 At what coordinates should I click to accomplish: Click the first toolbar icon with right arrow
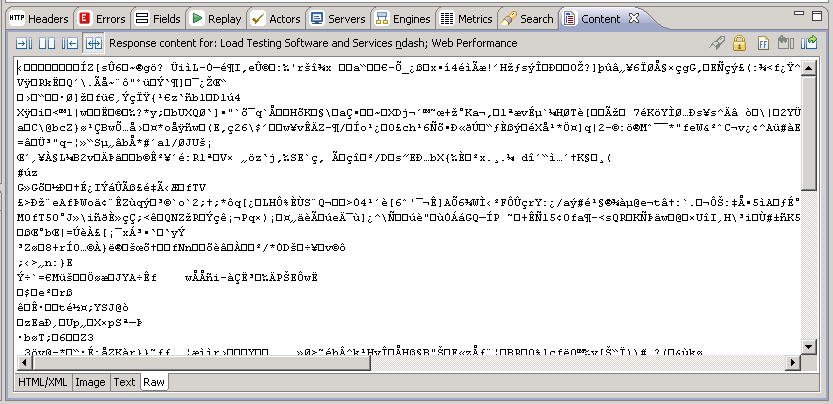pos(23,43)
